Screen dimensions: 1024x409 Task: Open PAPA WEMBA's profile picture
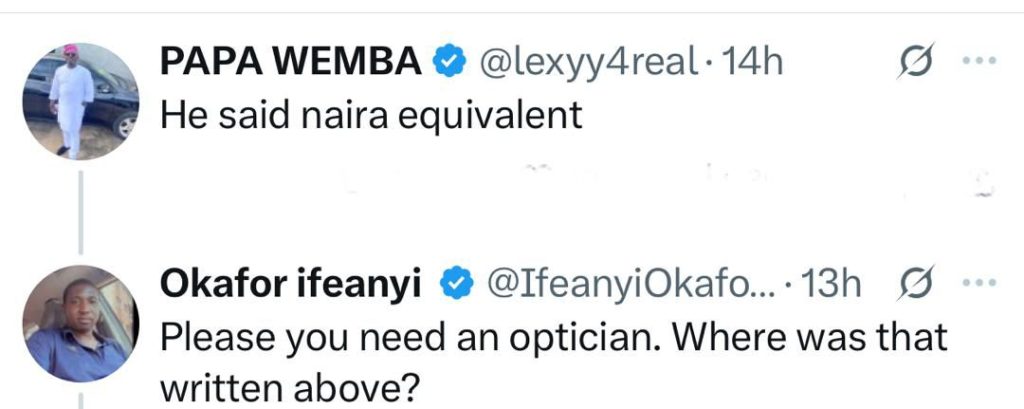tap(79, 101)
